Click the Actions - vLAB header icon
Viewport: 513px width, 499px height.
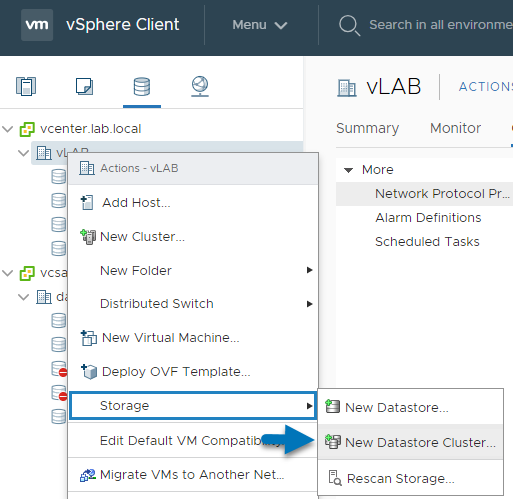[x=87, y=168]
